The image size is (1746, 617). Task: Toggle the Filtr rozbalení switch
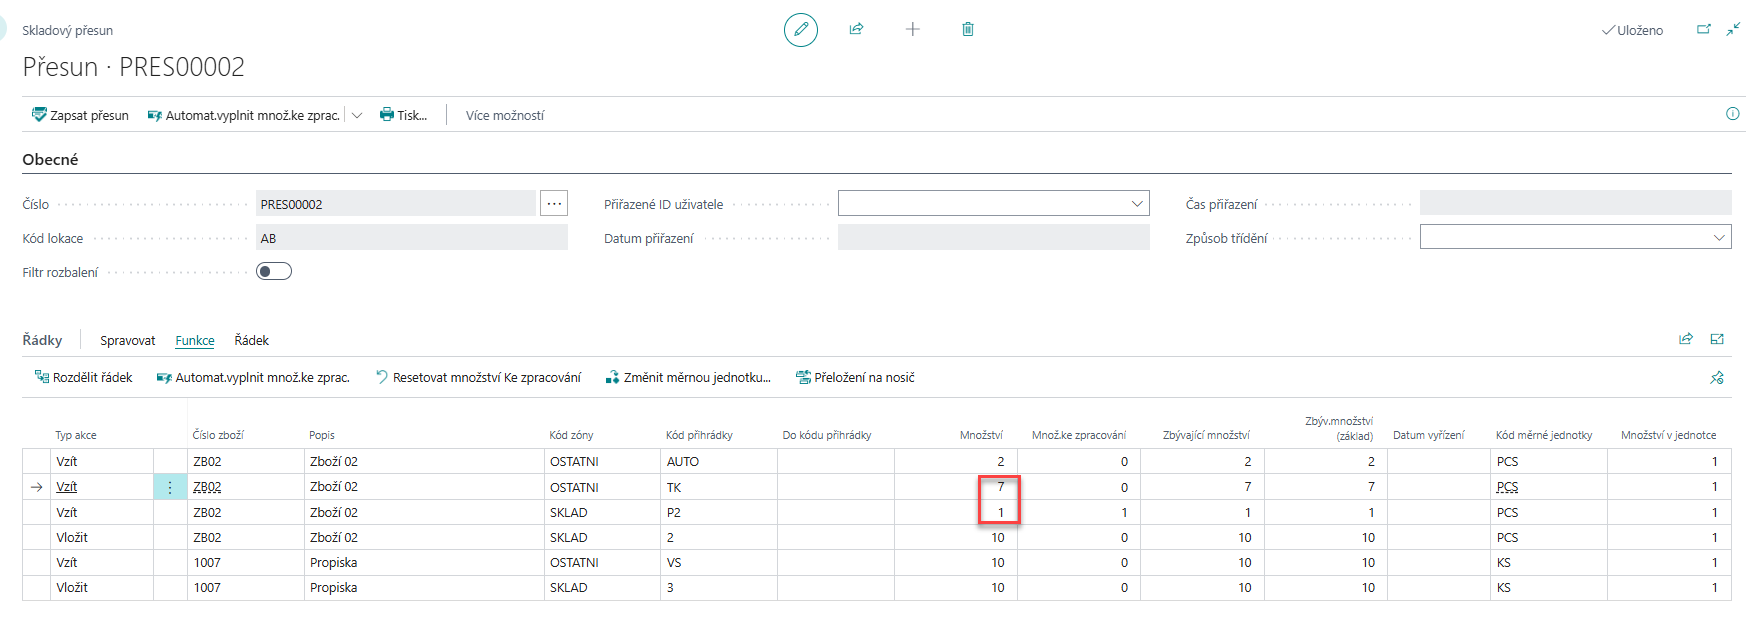(x=274, y=271)
